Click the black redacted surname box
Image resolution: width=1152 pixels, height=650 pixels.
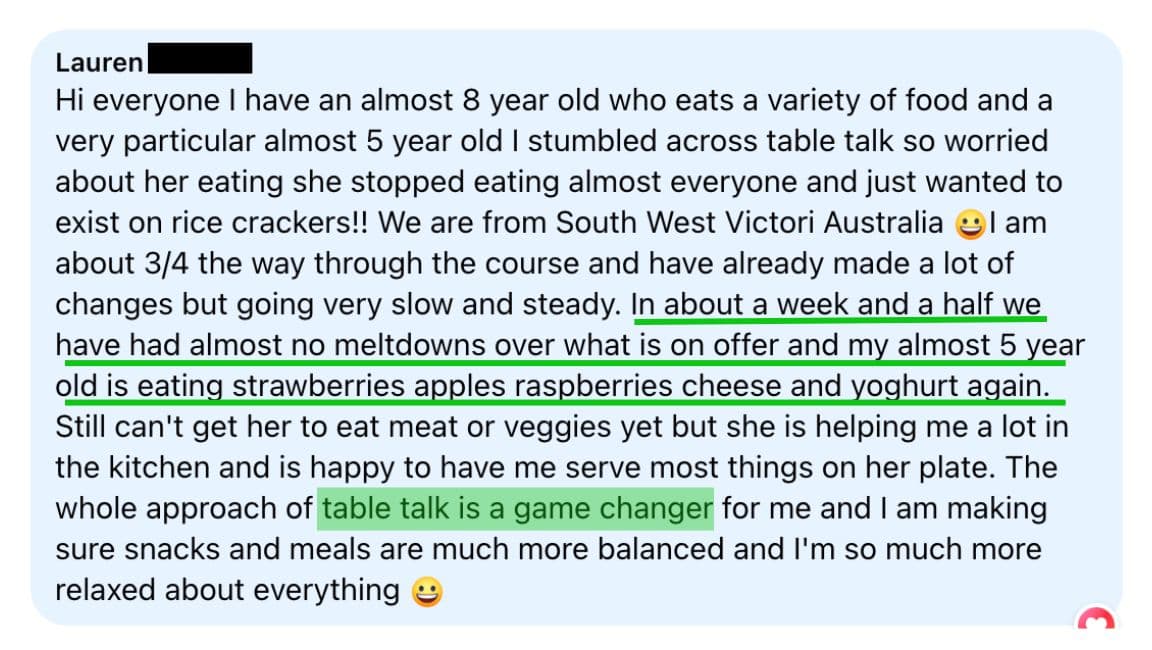pyautogui.click(x=200, y=59)
